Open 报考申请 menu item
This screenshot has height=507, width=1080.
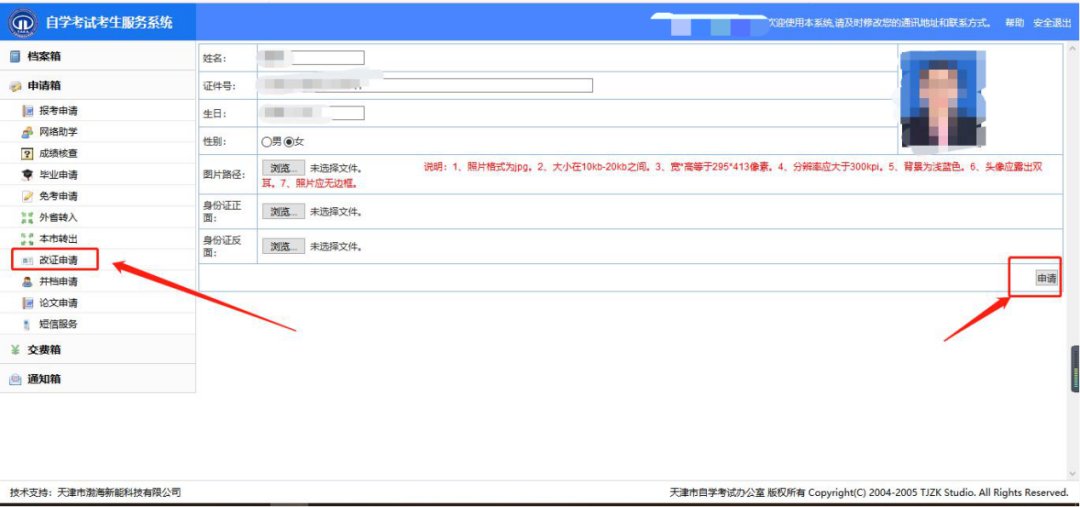(x=59, y=111)
